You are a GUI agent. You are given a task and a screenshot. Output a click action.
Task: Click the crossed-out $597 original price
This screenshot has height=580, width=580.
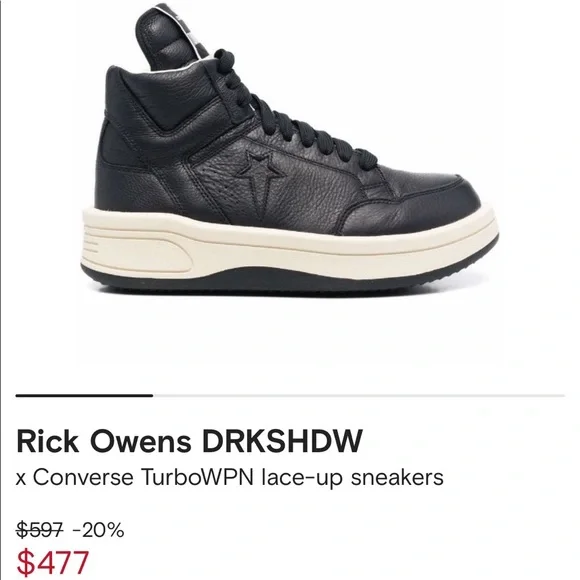40,530
